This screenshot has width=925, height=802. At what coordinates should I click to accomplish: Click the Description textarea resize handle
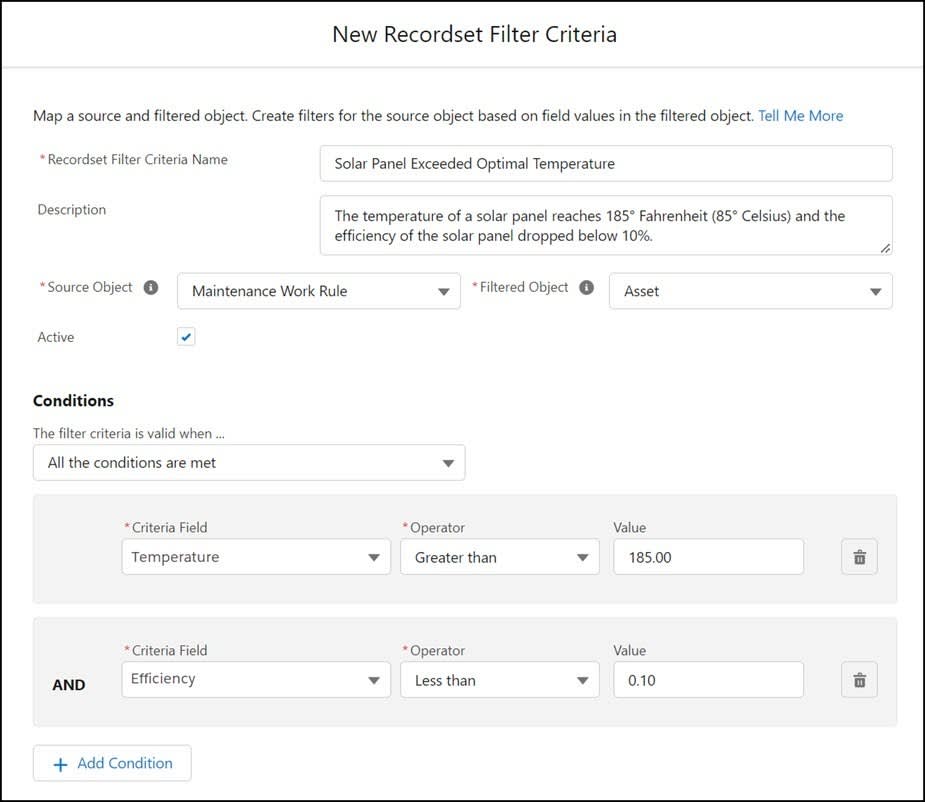(885, 248)
